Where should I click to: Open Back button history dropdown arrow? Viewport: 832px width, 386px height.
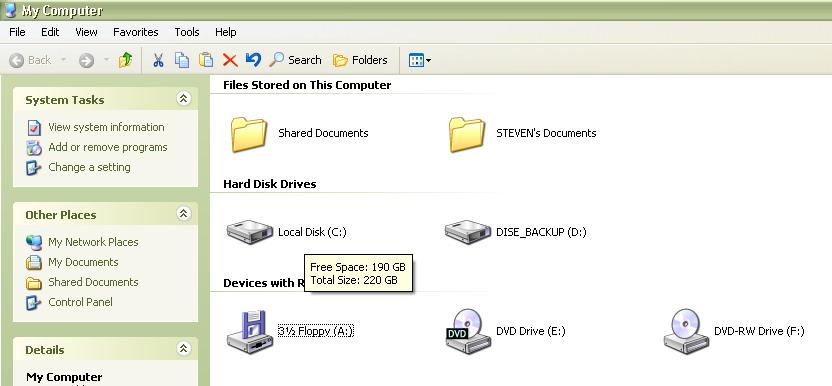(x=64, y=59)
